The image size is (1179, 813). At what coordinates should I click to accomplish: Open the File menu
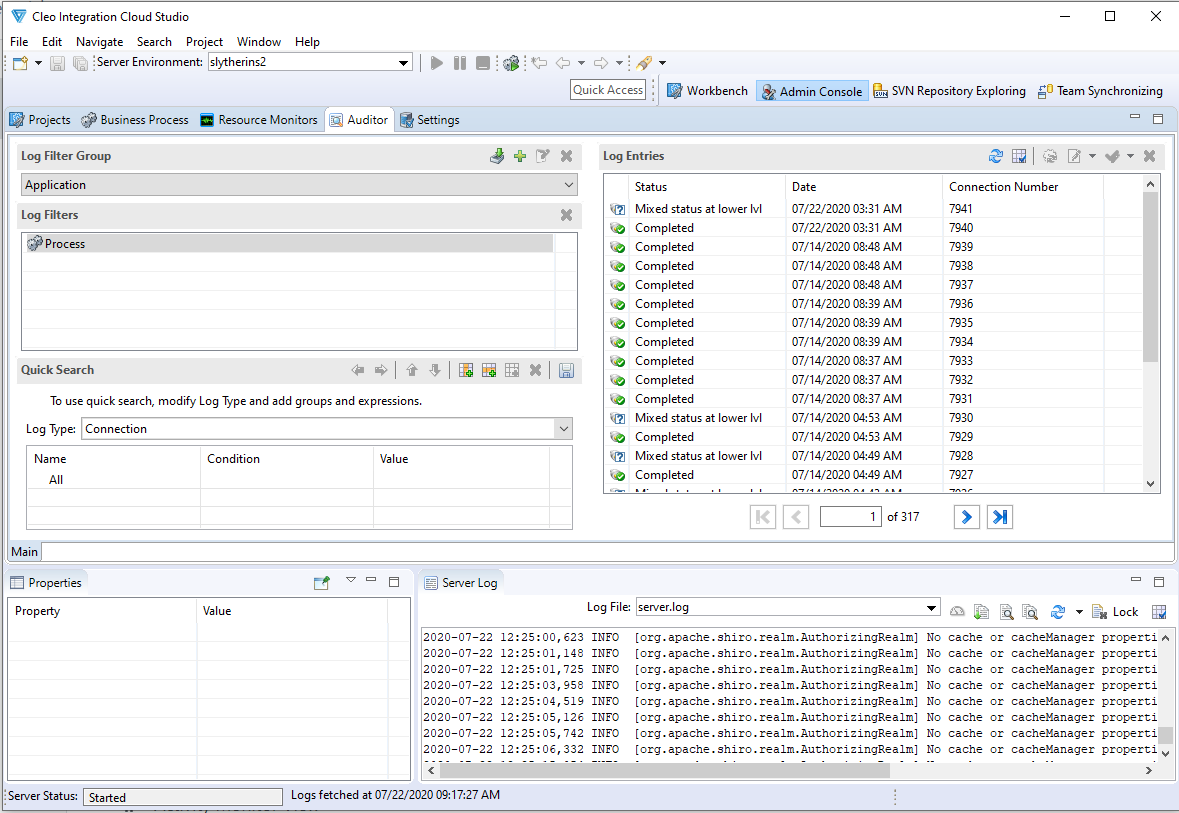(x=20, y=42)
